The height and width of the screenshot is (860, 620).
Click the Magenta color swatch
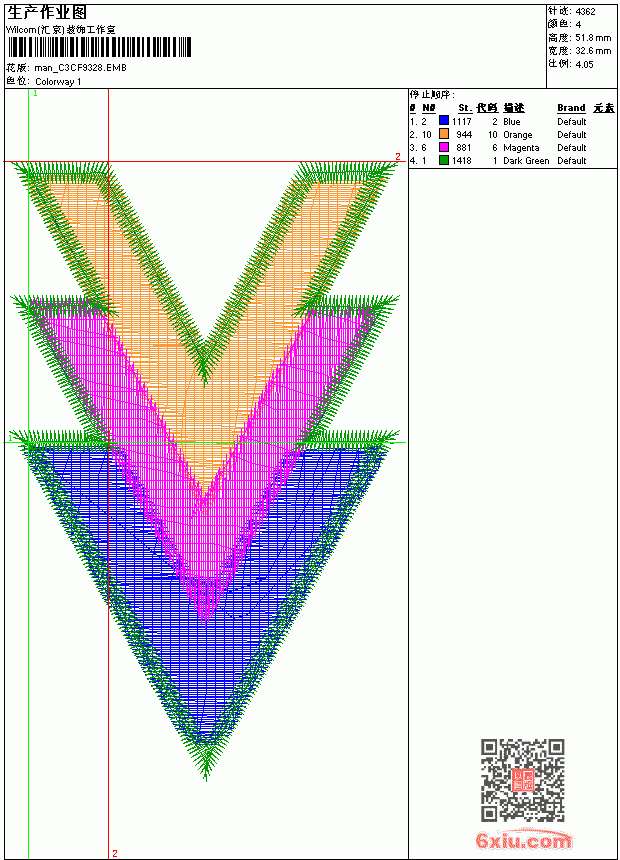[444, 147]
